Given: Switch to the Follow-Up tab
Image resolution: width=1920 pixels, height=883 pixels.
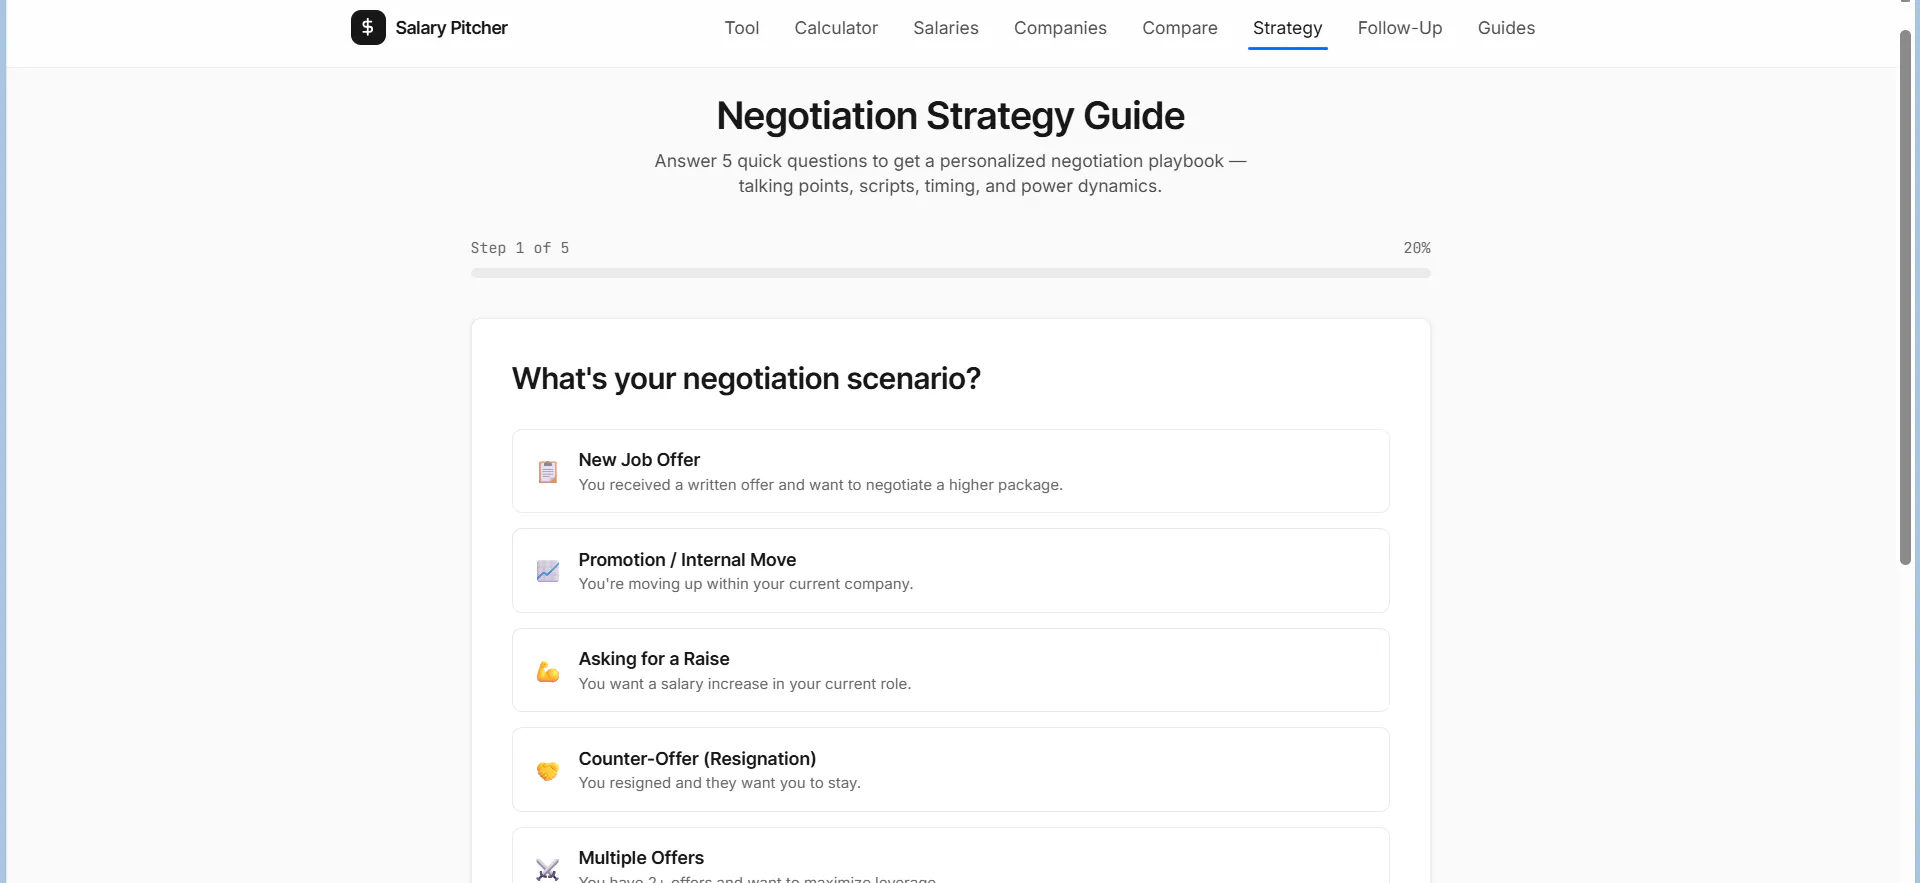Looking at the screenshot, I should click(x=1400, y=28).
